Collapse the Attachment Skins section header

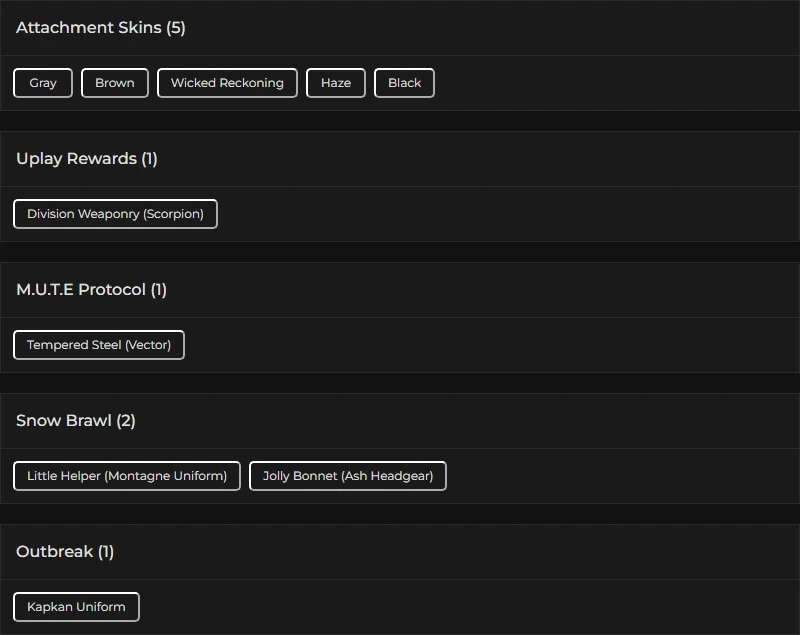[x=90, y=28]
